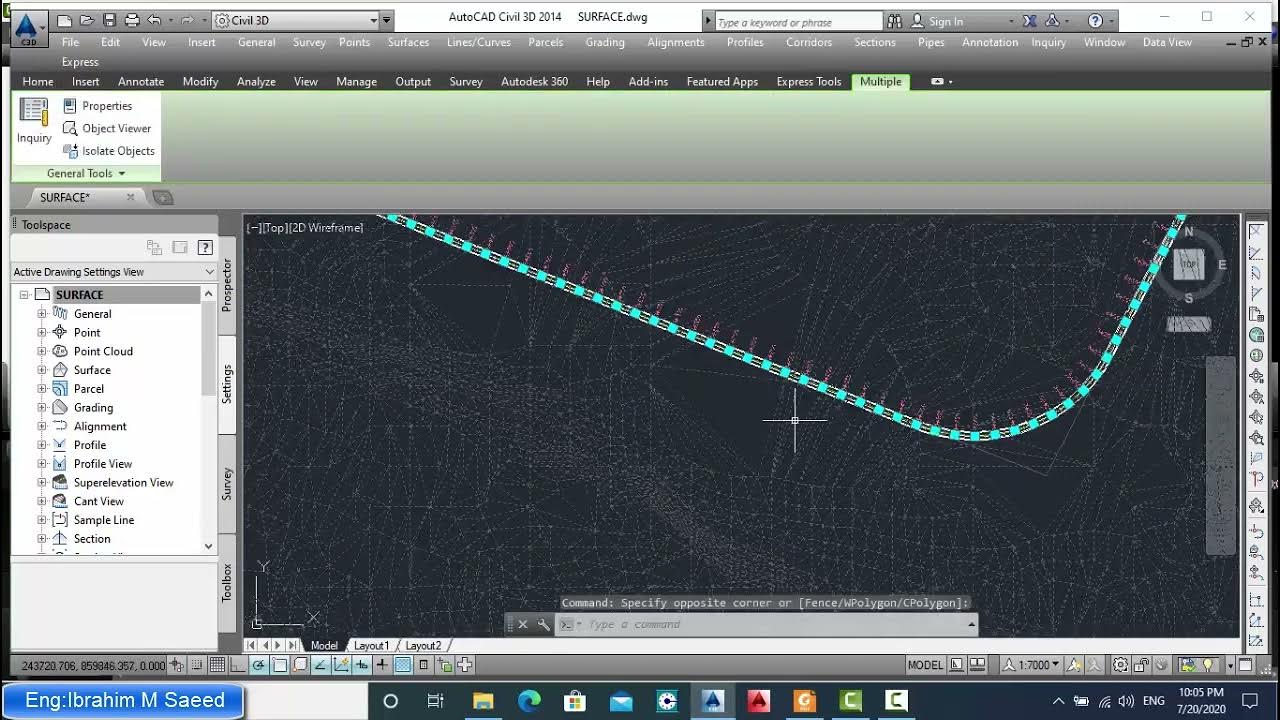Click the Undo arrow icon

[x=153, y=20]
